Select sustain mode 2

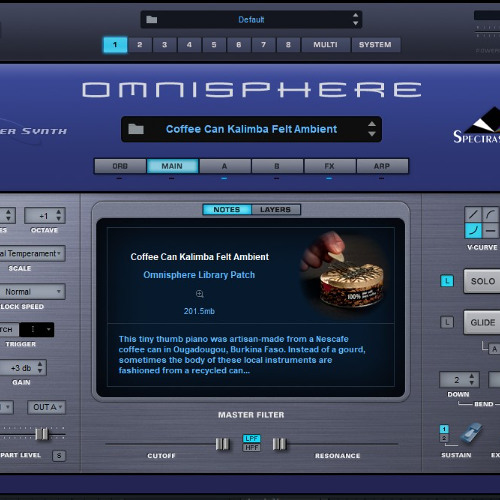point(444,438)
